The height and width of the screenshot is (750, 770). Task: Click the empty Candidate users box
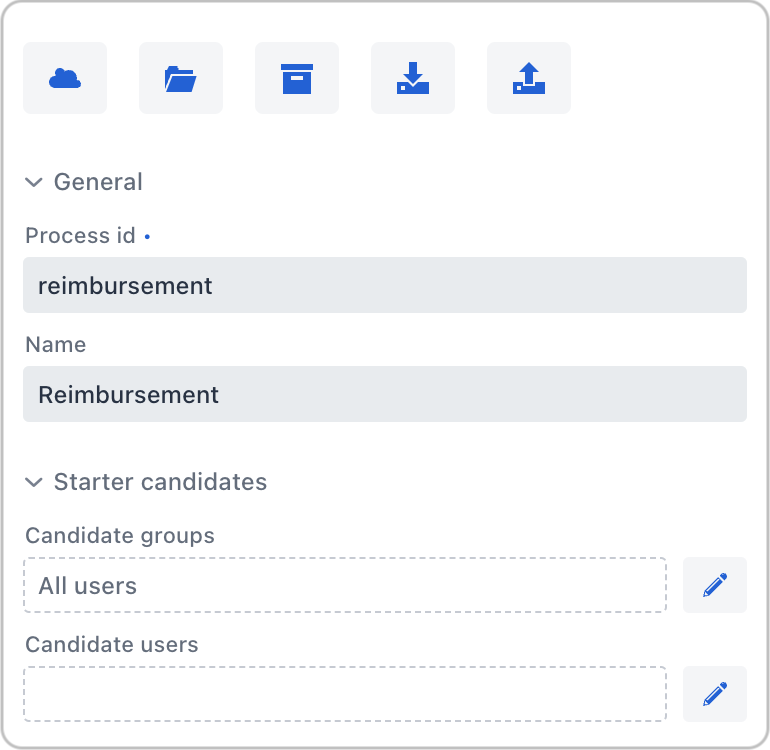(345, 694)
